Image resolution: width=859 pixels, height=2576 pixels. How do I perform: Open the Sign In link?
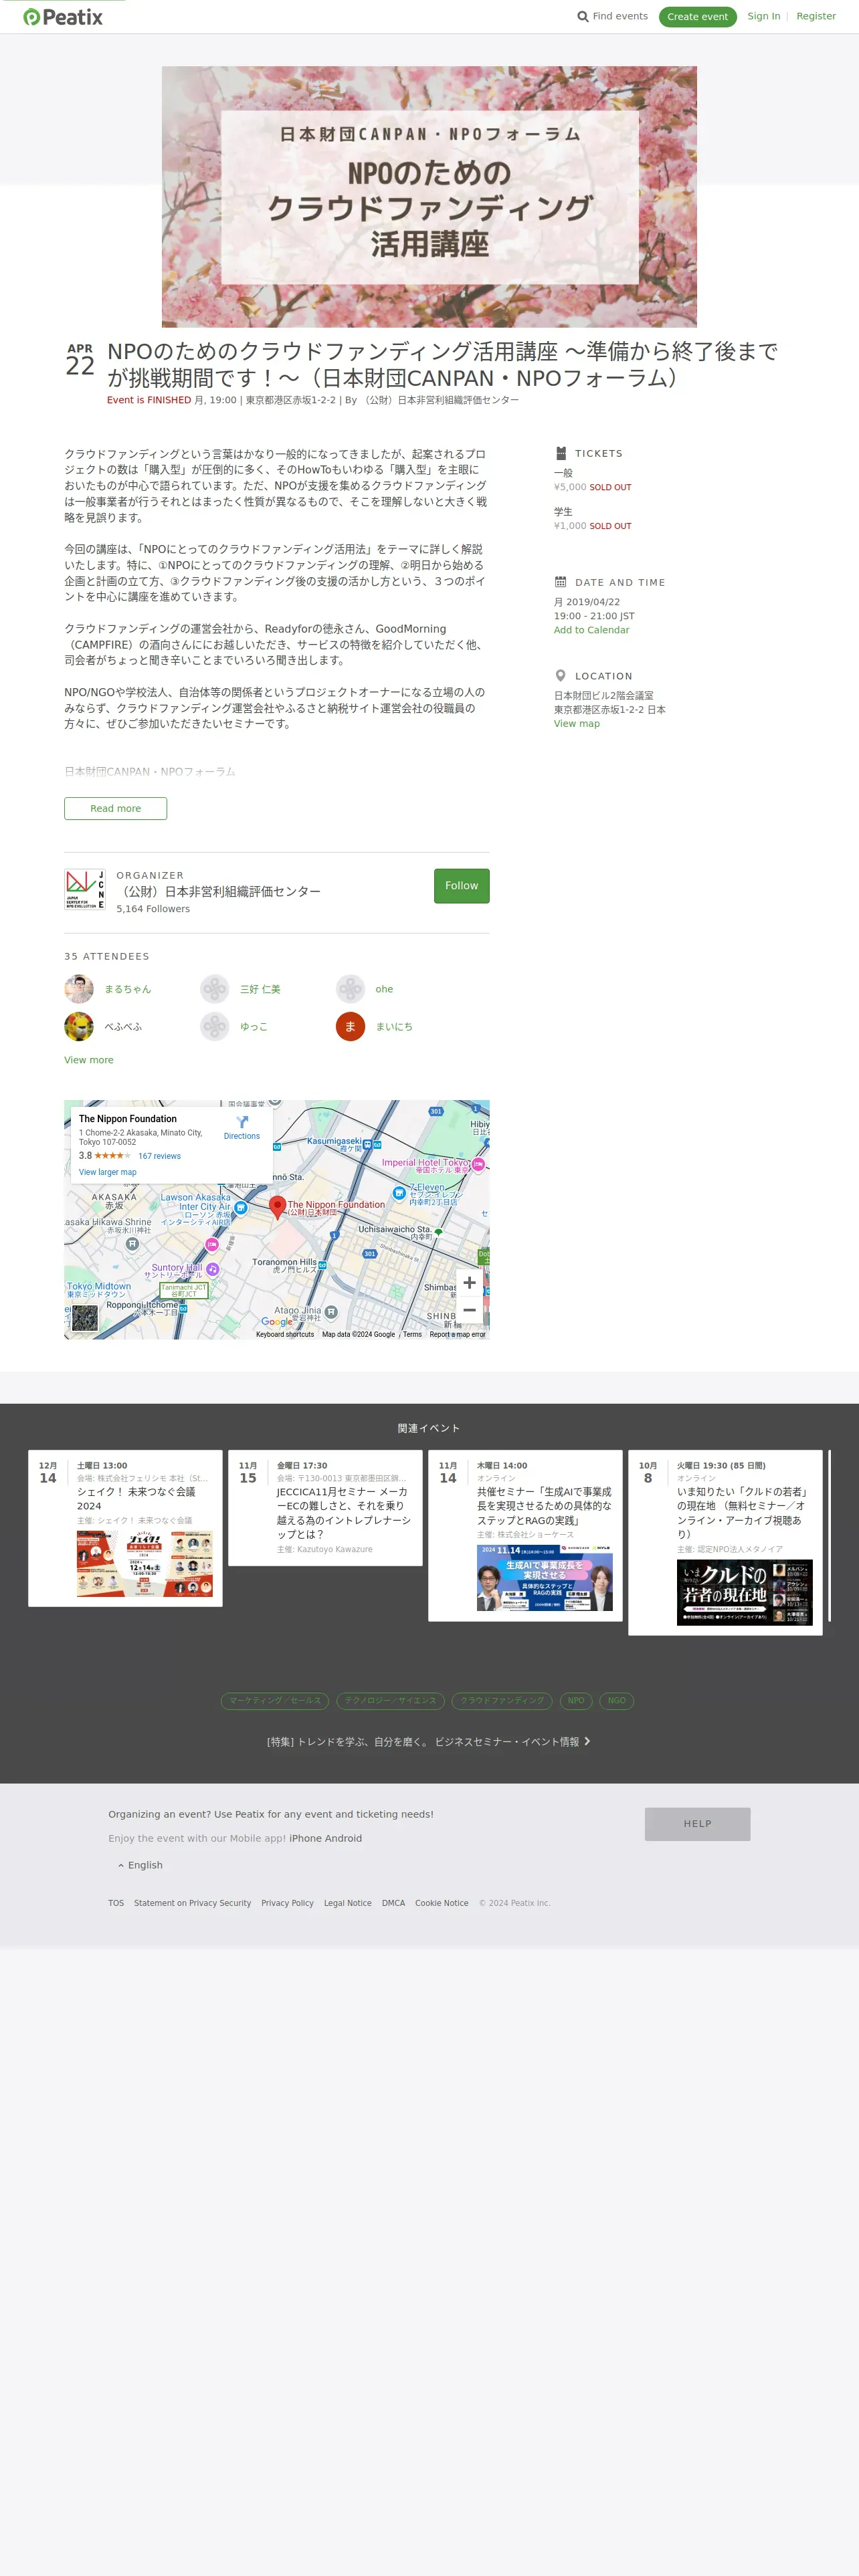pos(764,16)
